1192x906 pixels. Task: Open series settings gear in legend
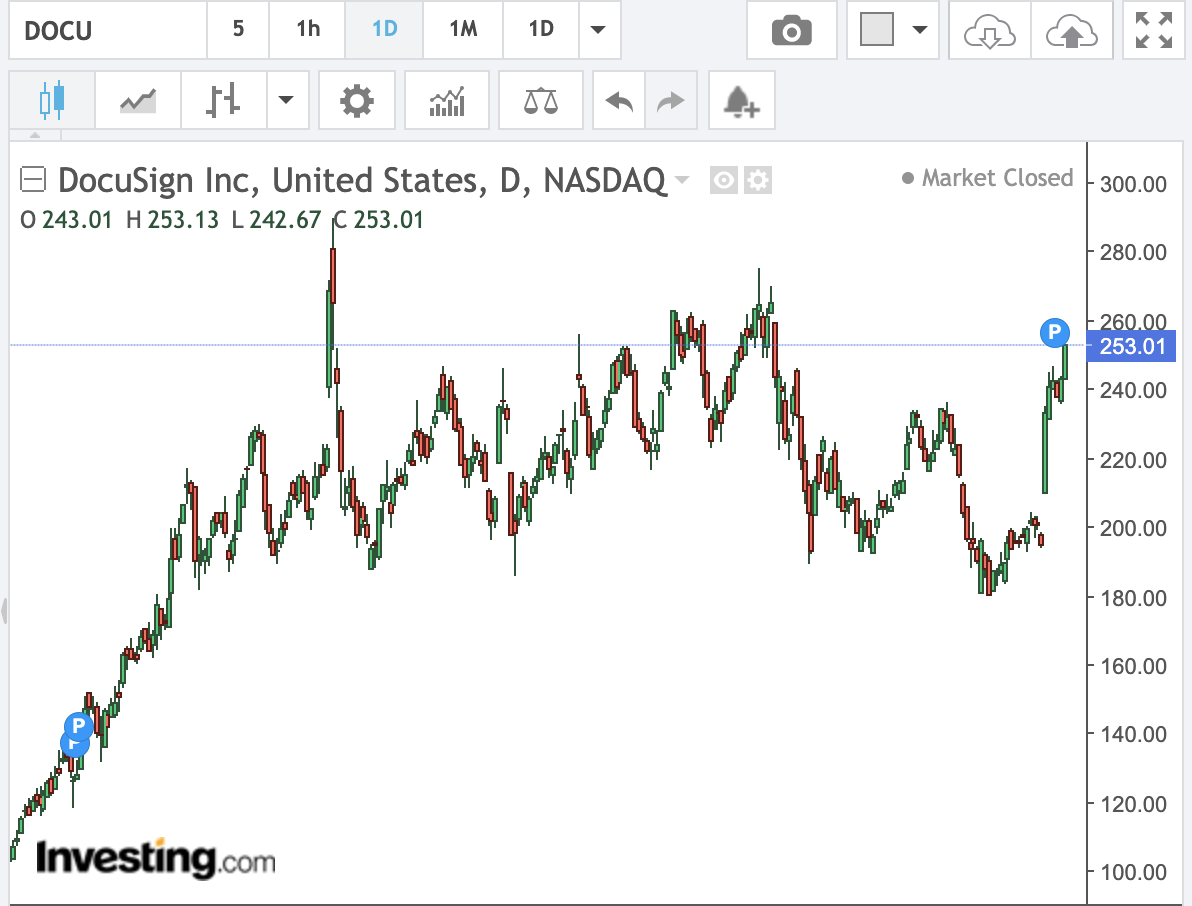tap(757, 180)
